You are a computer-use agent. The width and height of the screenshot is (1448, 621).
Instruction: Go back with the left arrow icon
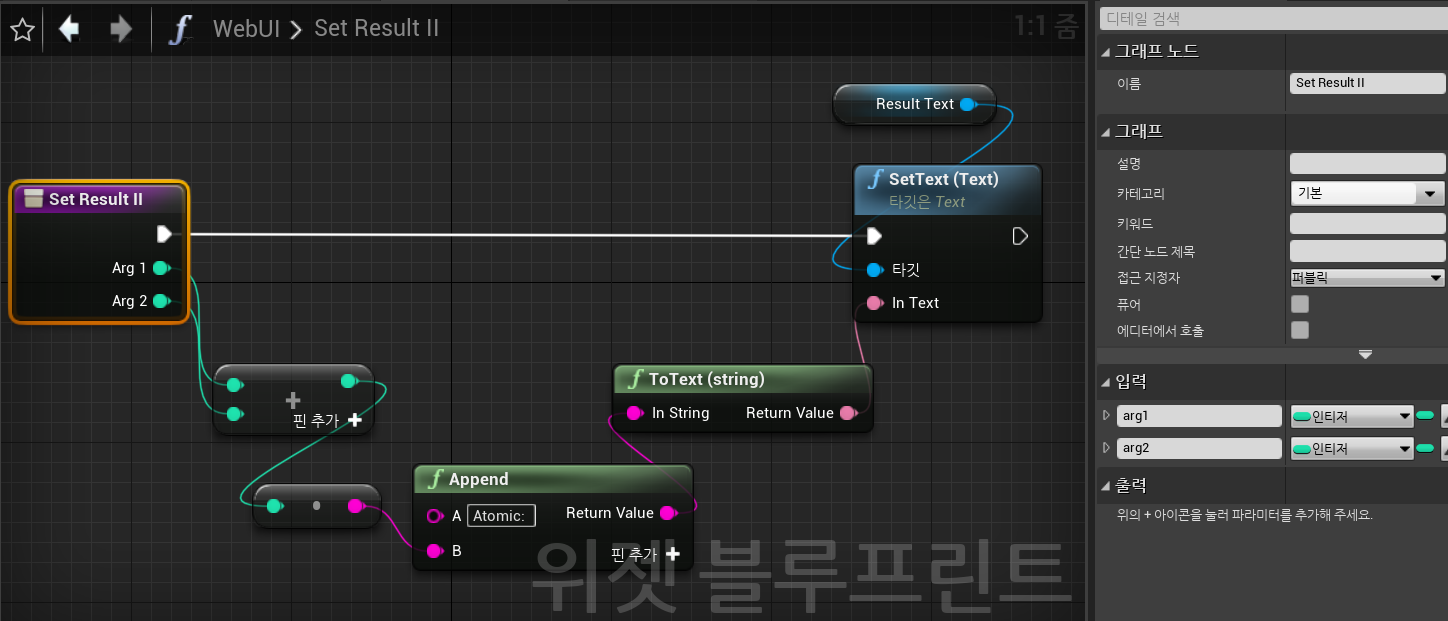pos(69,29)
